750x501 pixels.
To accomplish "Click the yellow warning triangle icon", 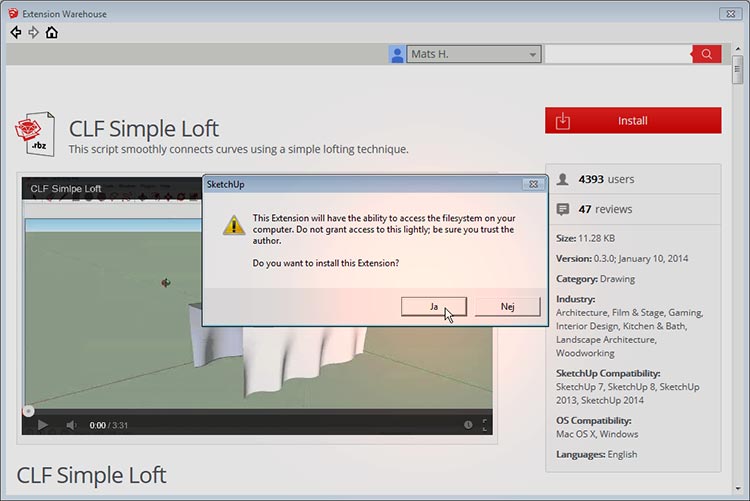I will click(x=234, y=225).
